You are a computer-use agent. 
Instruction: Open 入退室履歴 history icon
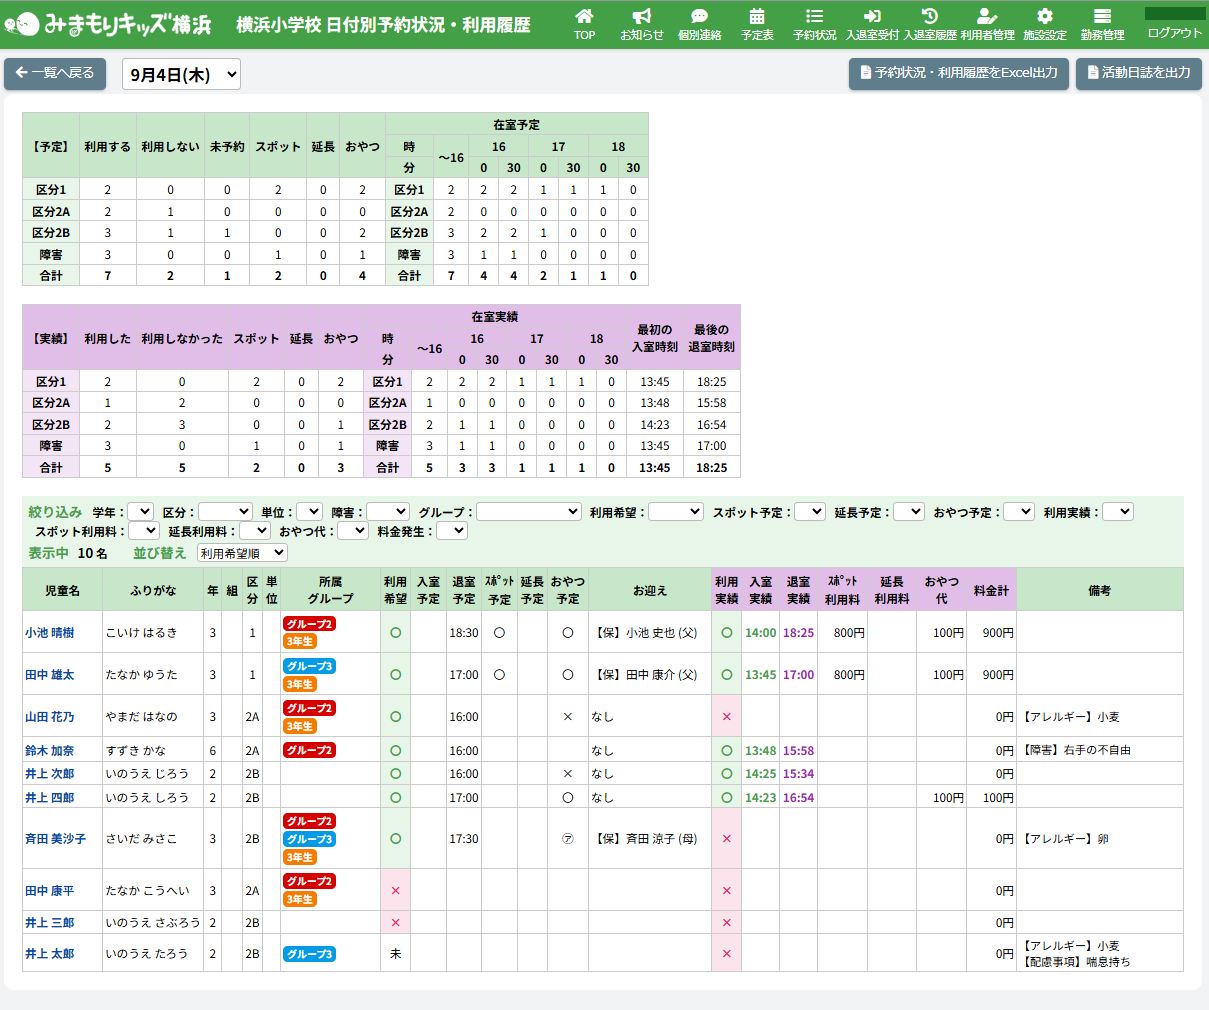[x=930, y=17]
